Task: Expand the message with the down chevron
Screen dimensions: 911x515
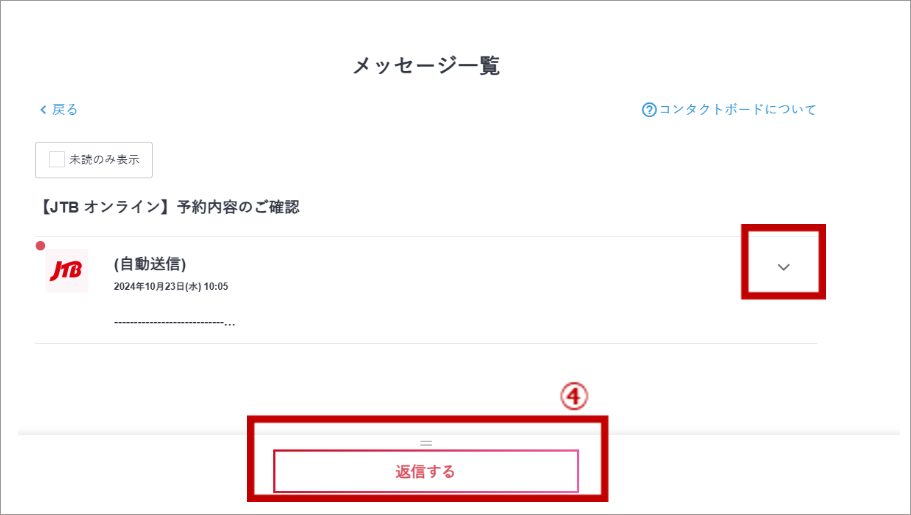Action: click(784, 266)
